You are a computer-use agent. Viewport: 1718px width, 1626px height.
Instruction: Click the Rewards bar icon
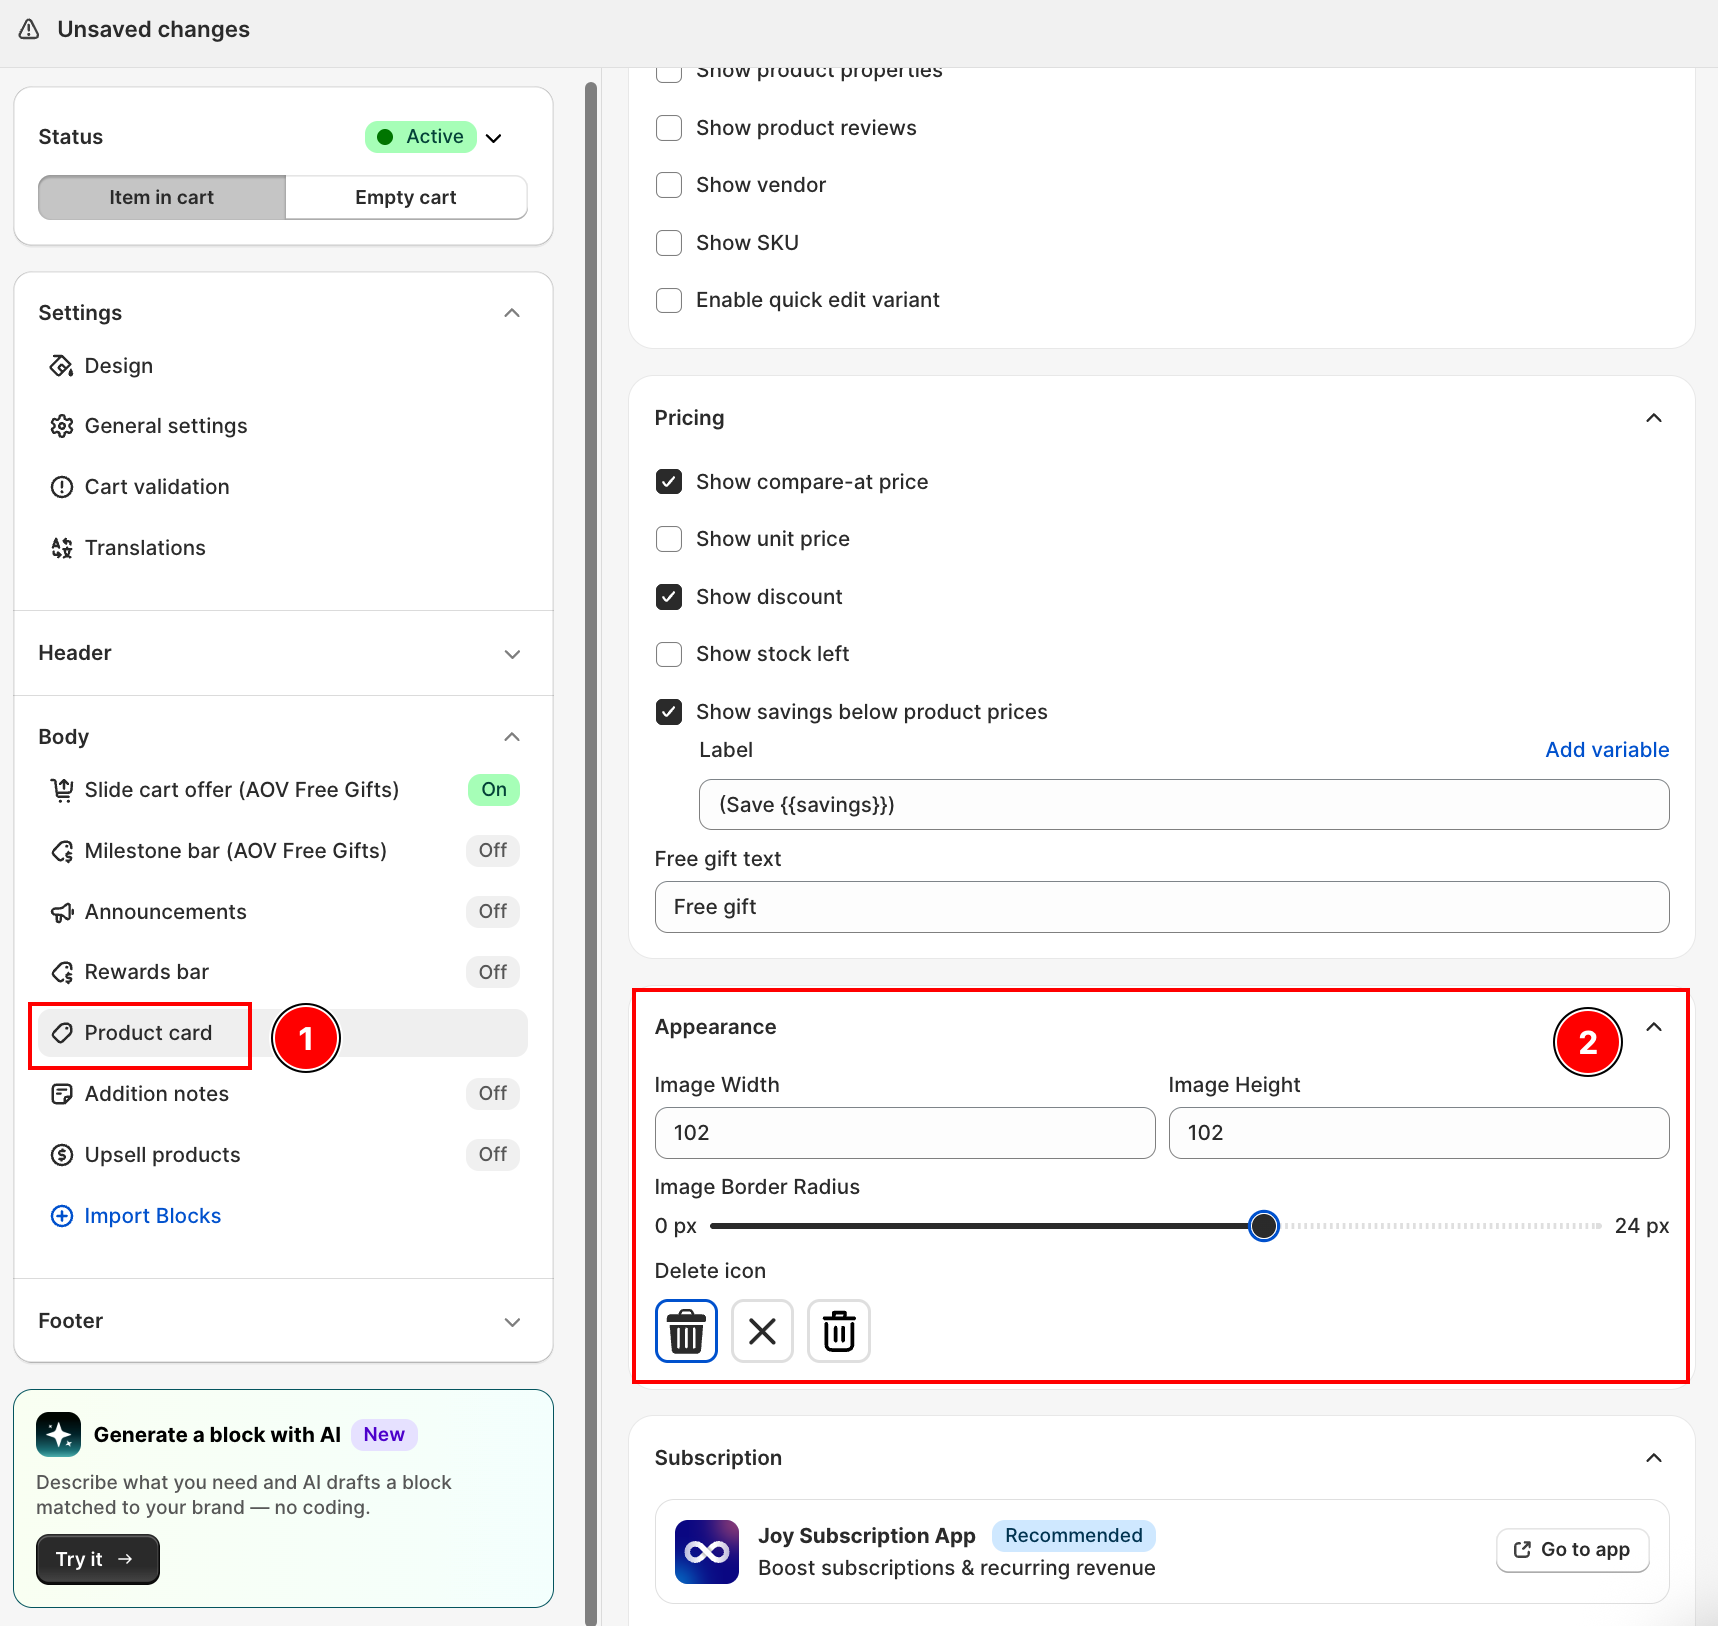pos(62,972)
